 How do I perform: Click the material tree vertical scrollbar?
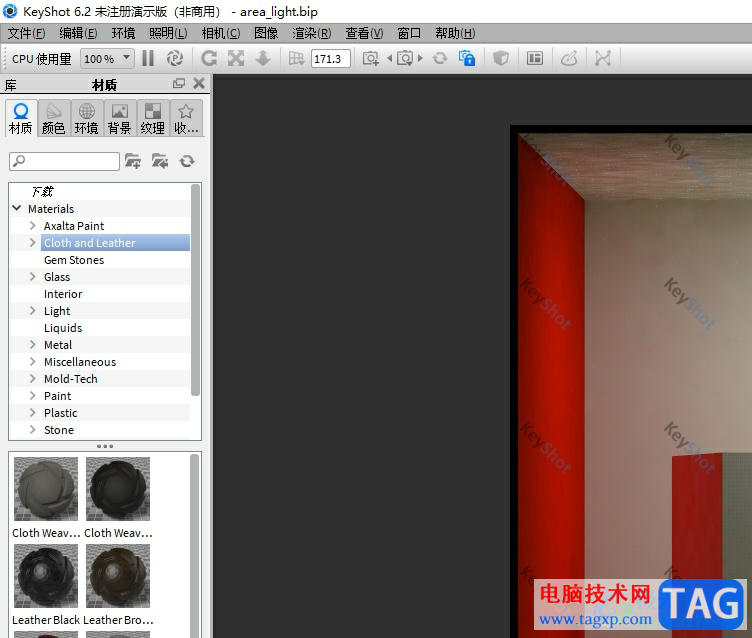point(195,290)
